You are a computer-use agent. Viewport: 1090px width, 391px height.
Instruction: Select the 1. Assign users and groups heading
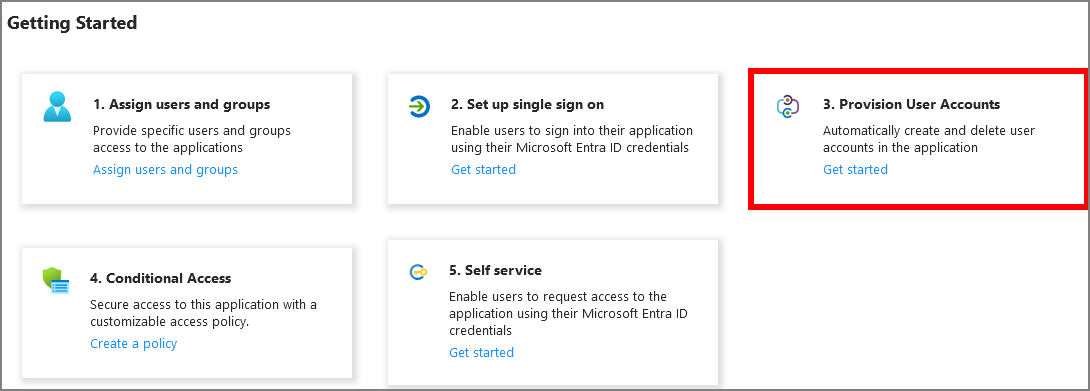point(181,104)
